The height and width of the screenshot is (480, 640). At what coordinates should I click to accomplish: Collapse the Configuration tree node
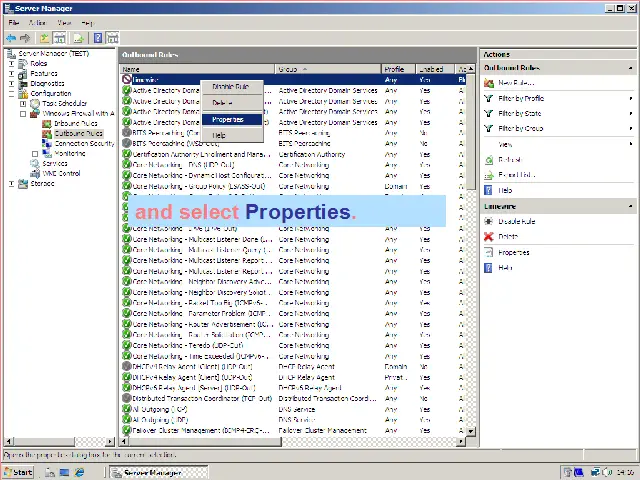point(11,94)
